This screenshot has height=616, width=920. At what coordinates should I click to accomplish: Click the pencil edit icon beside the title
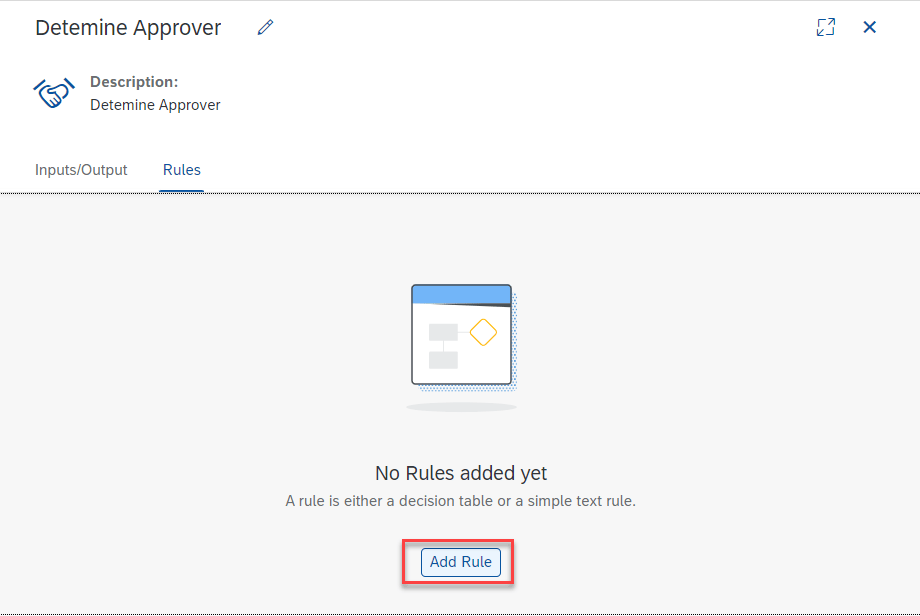click(x=265, y=28)
